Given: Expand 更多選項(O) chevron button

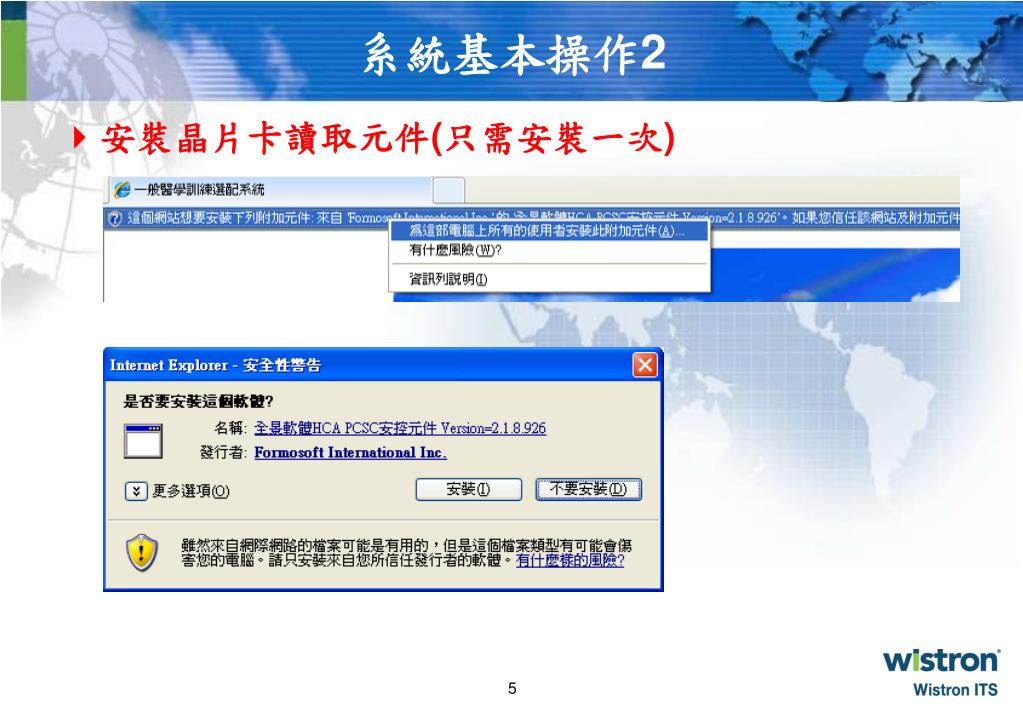Looking at the screenshot, I should point(136,491).
